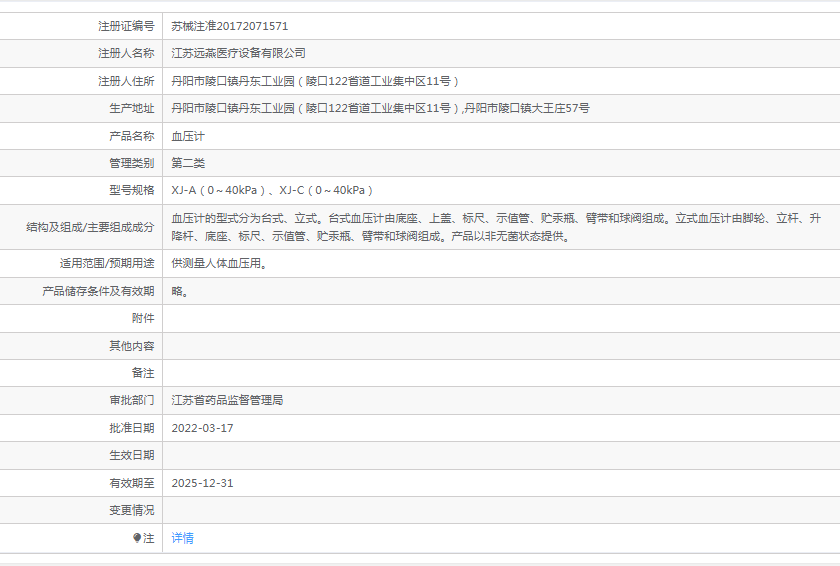This screenshot has height=566, width=840.
Task: Select the value 略。
Action: 180,291
